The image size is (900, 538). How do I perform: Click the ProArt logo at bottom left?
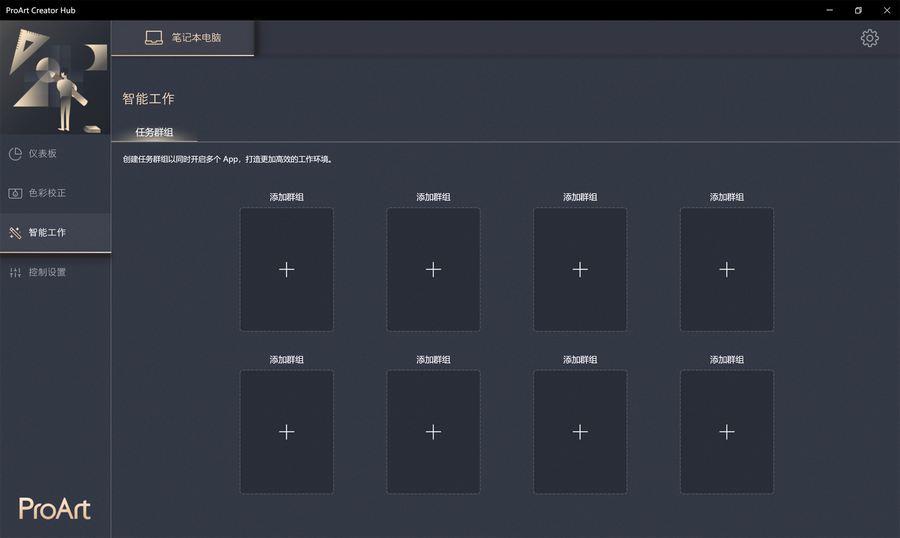point(54,508)
